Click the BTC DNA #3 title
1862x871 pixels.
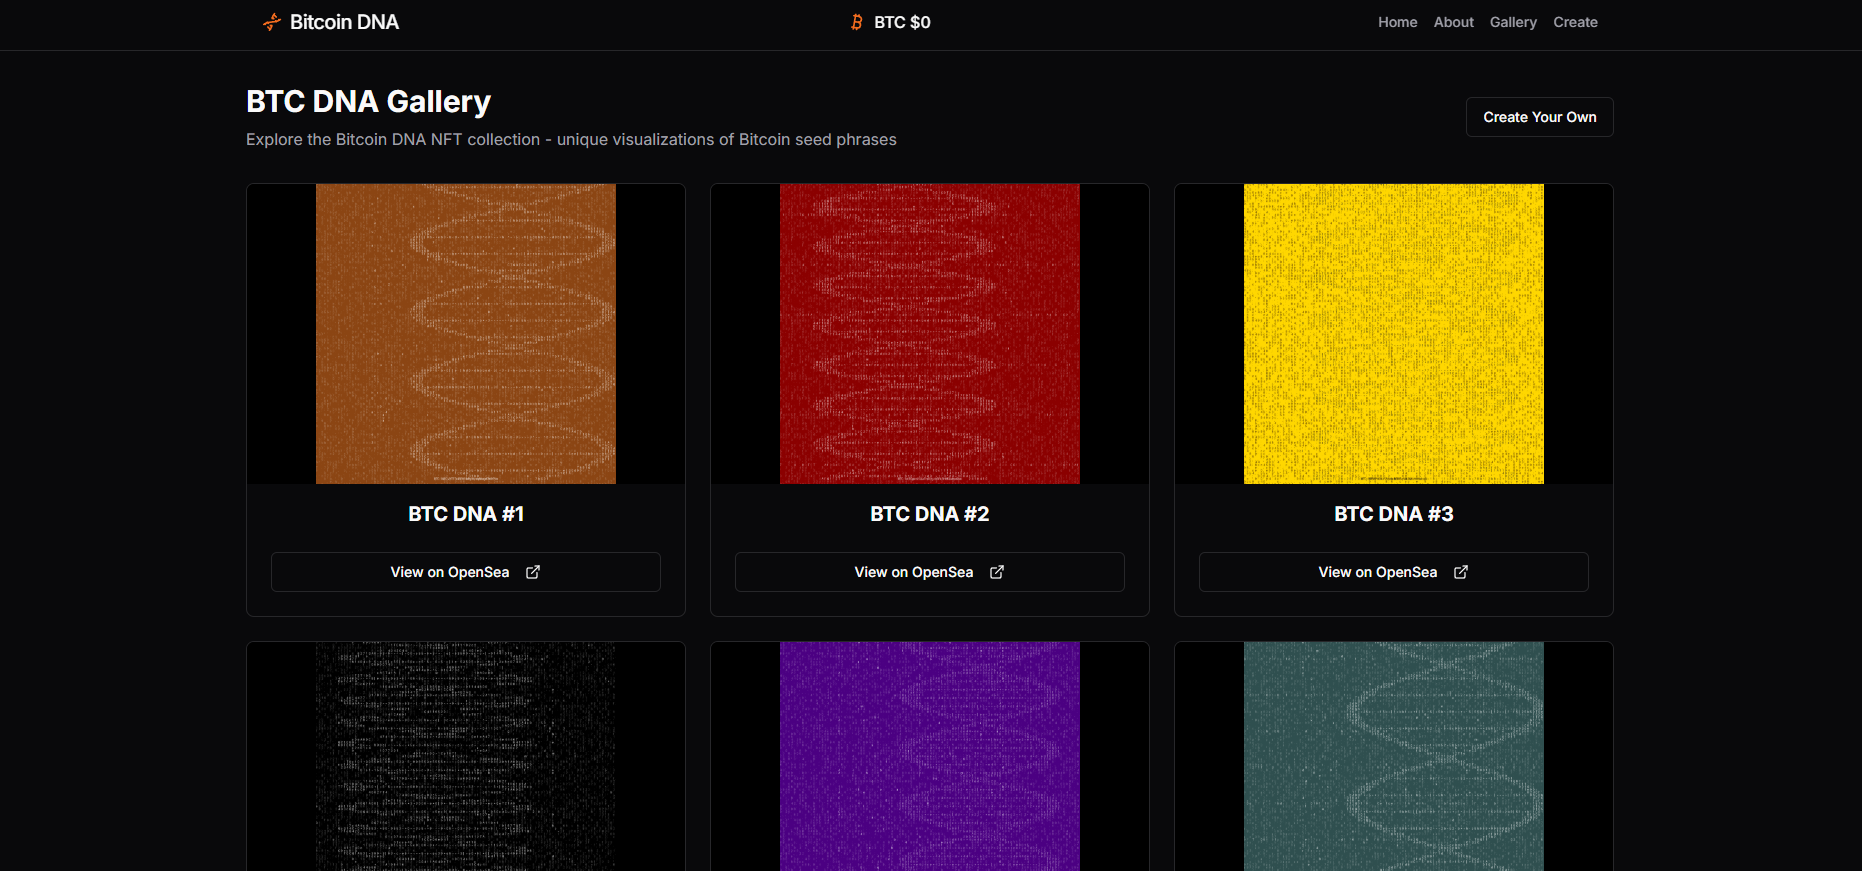click(1394, 514)
